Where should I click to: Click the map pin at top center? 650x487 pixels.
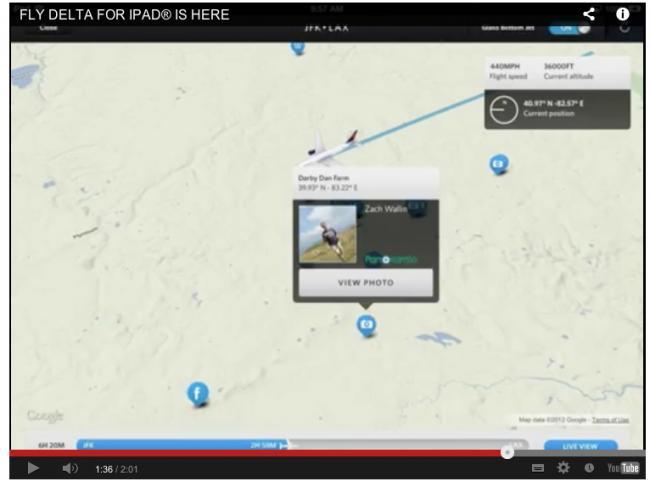(x=298, y=47)
